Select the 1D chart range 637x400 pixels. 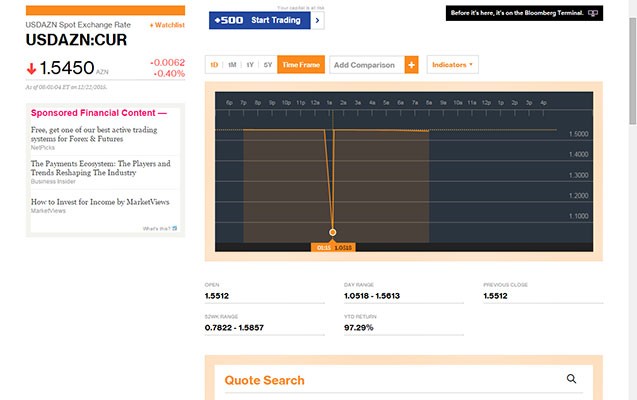click(214, 65)
